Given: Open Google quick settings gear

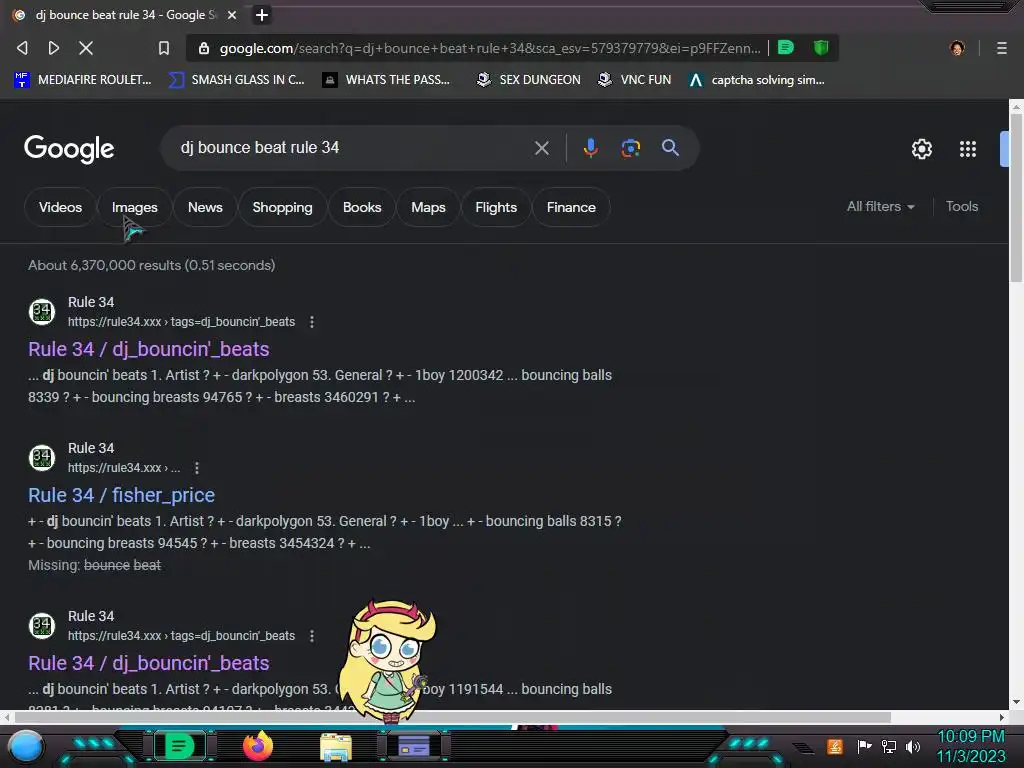Looking at the screenshot, I should coord(921,149).
